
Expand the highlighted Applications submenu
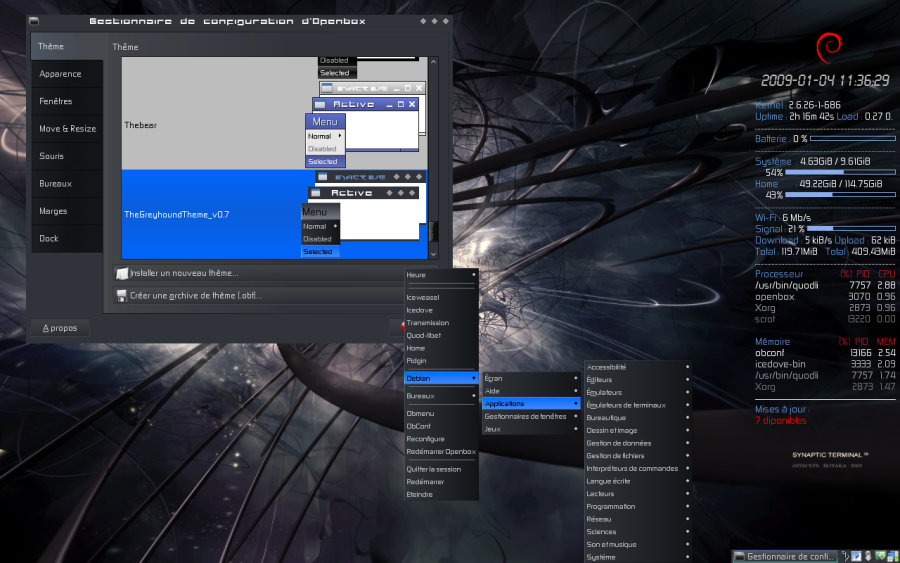point(531,403)
